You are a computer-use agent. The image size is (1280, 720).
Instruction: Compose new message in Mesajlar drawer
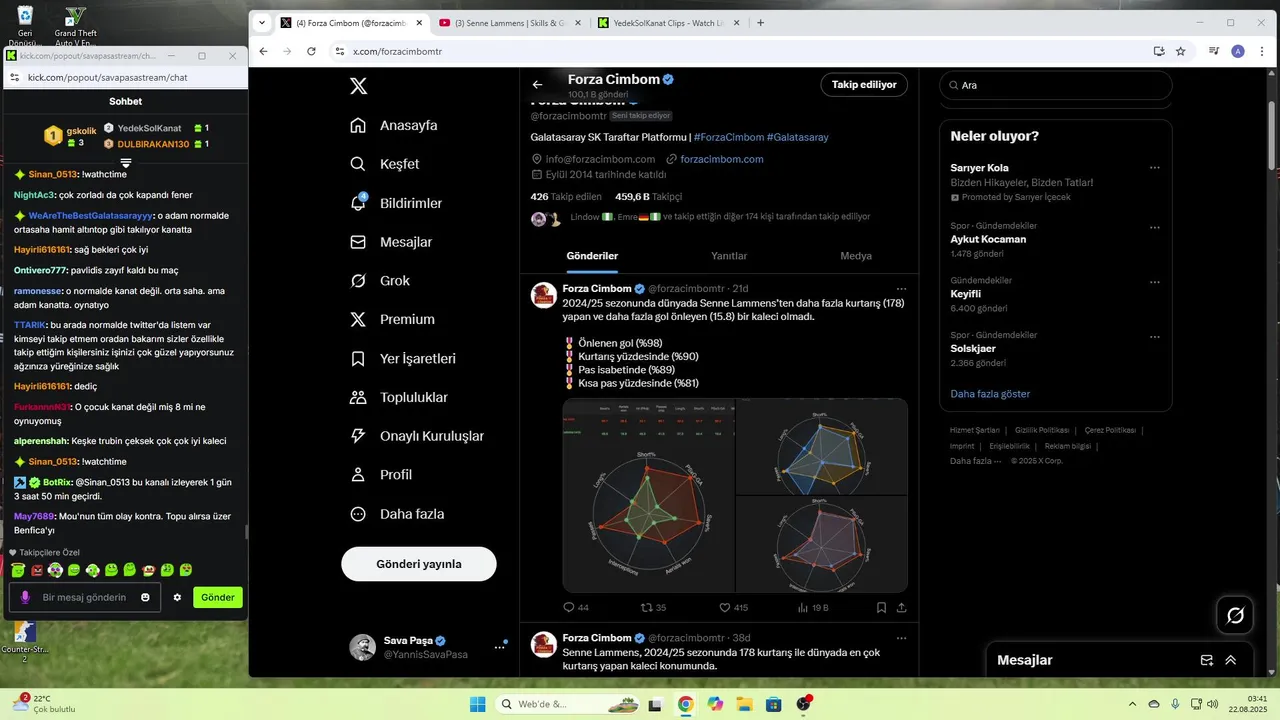coord(1207,660)
